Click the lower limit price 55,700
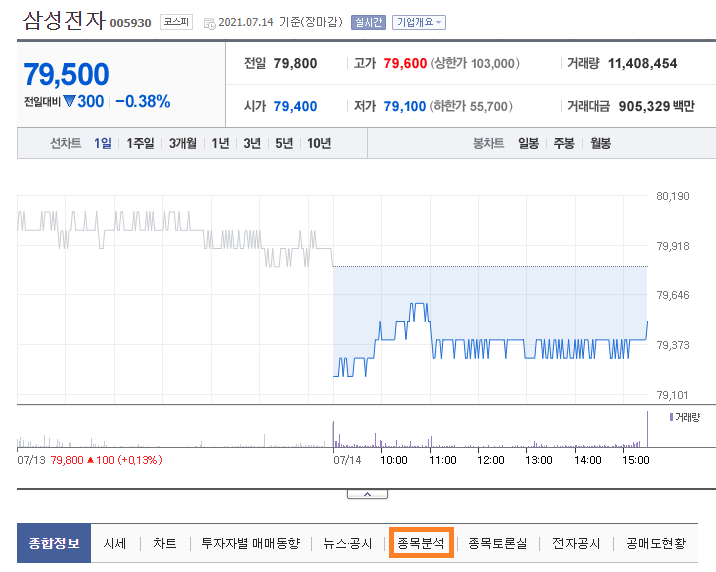The height and width of the screenshot is (572, 716). tap(489, 106)
